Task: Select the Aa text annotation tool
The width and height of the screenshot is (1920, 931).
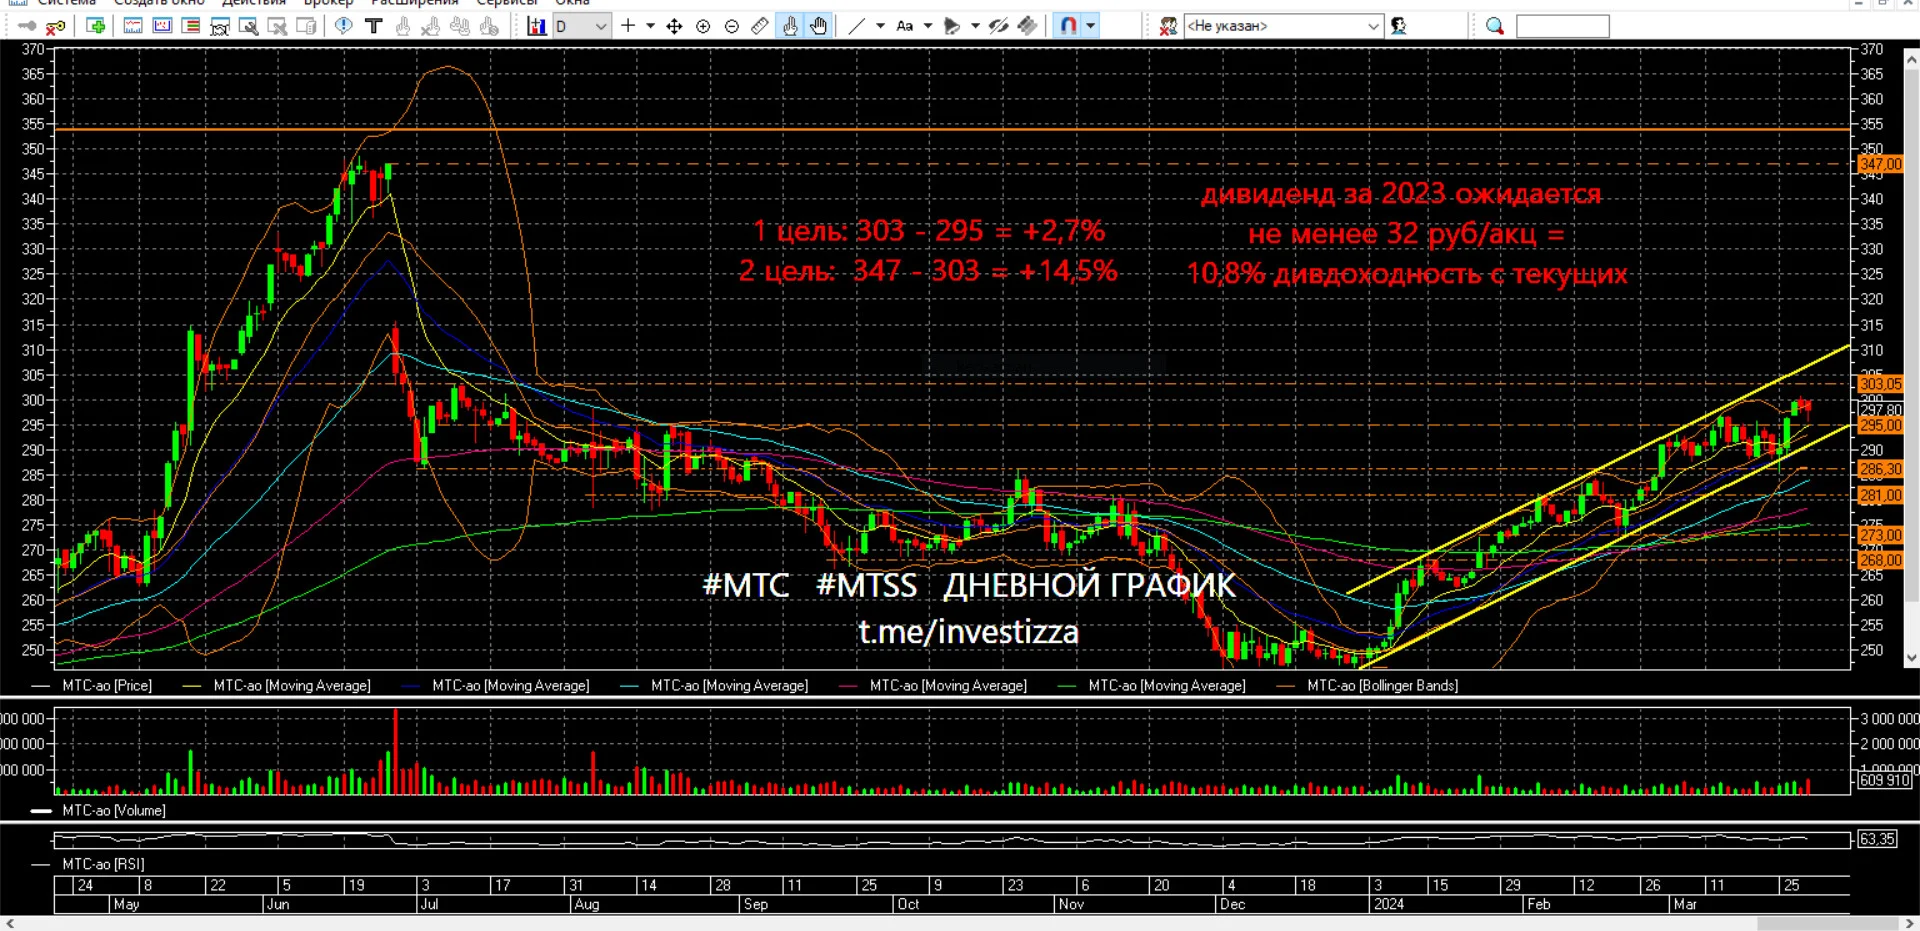Action: 905,26
